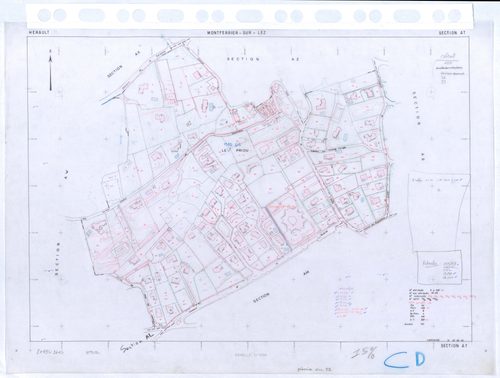Select the handwritten stamp in the top corner
This screenshot has width=500, height=378.
coord(450,68)
